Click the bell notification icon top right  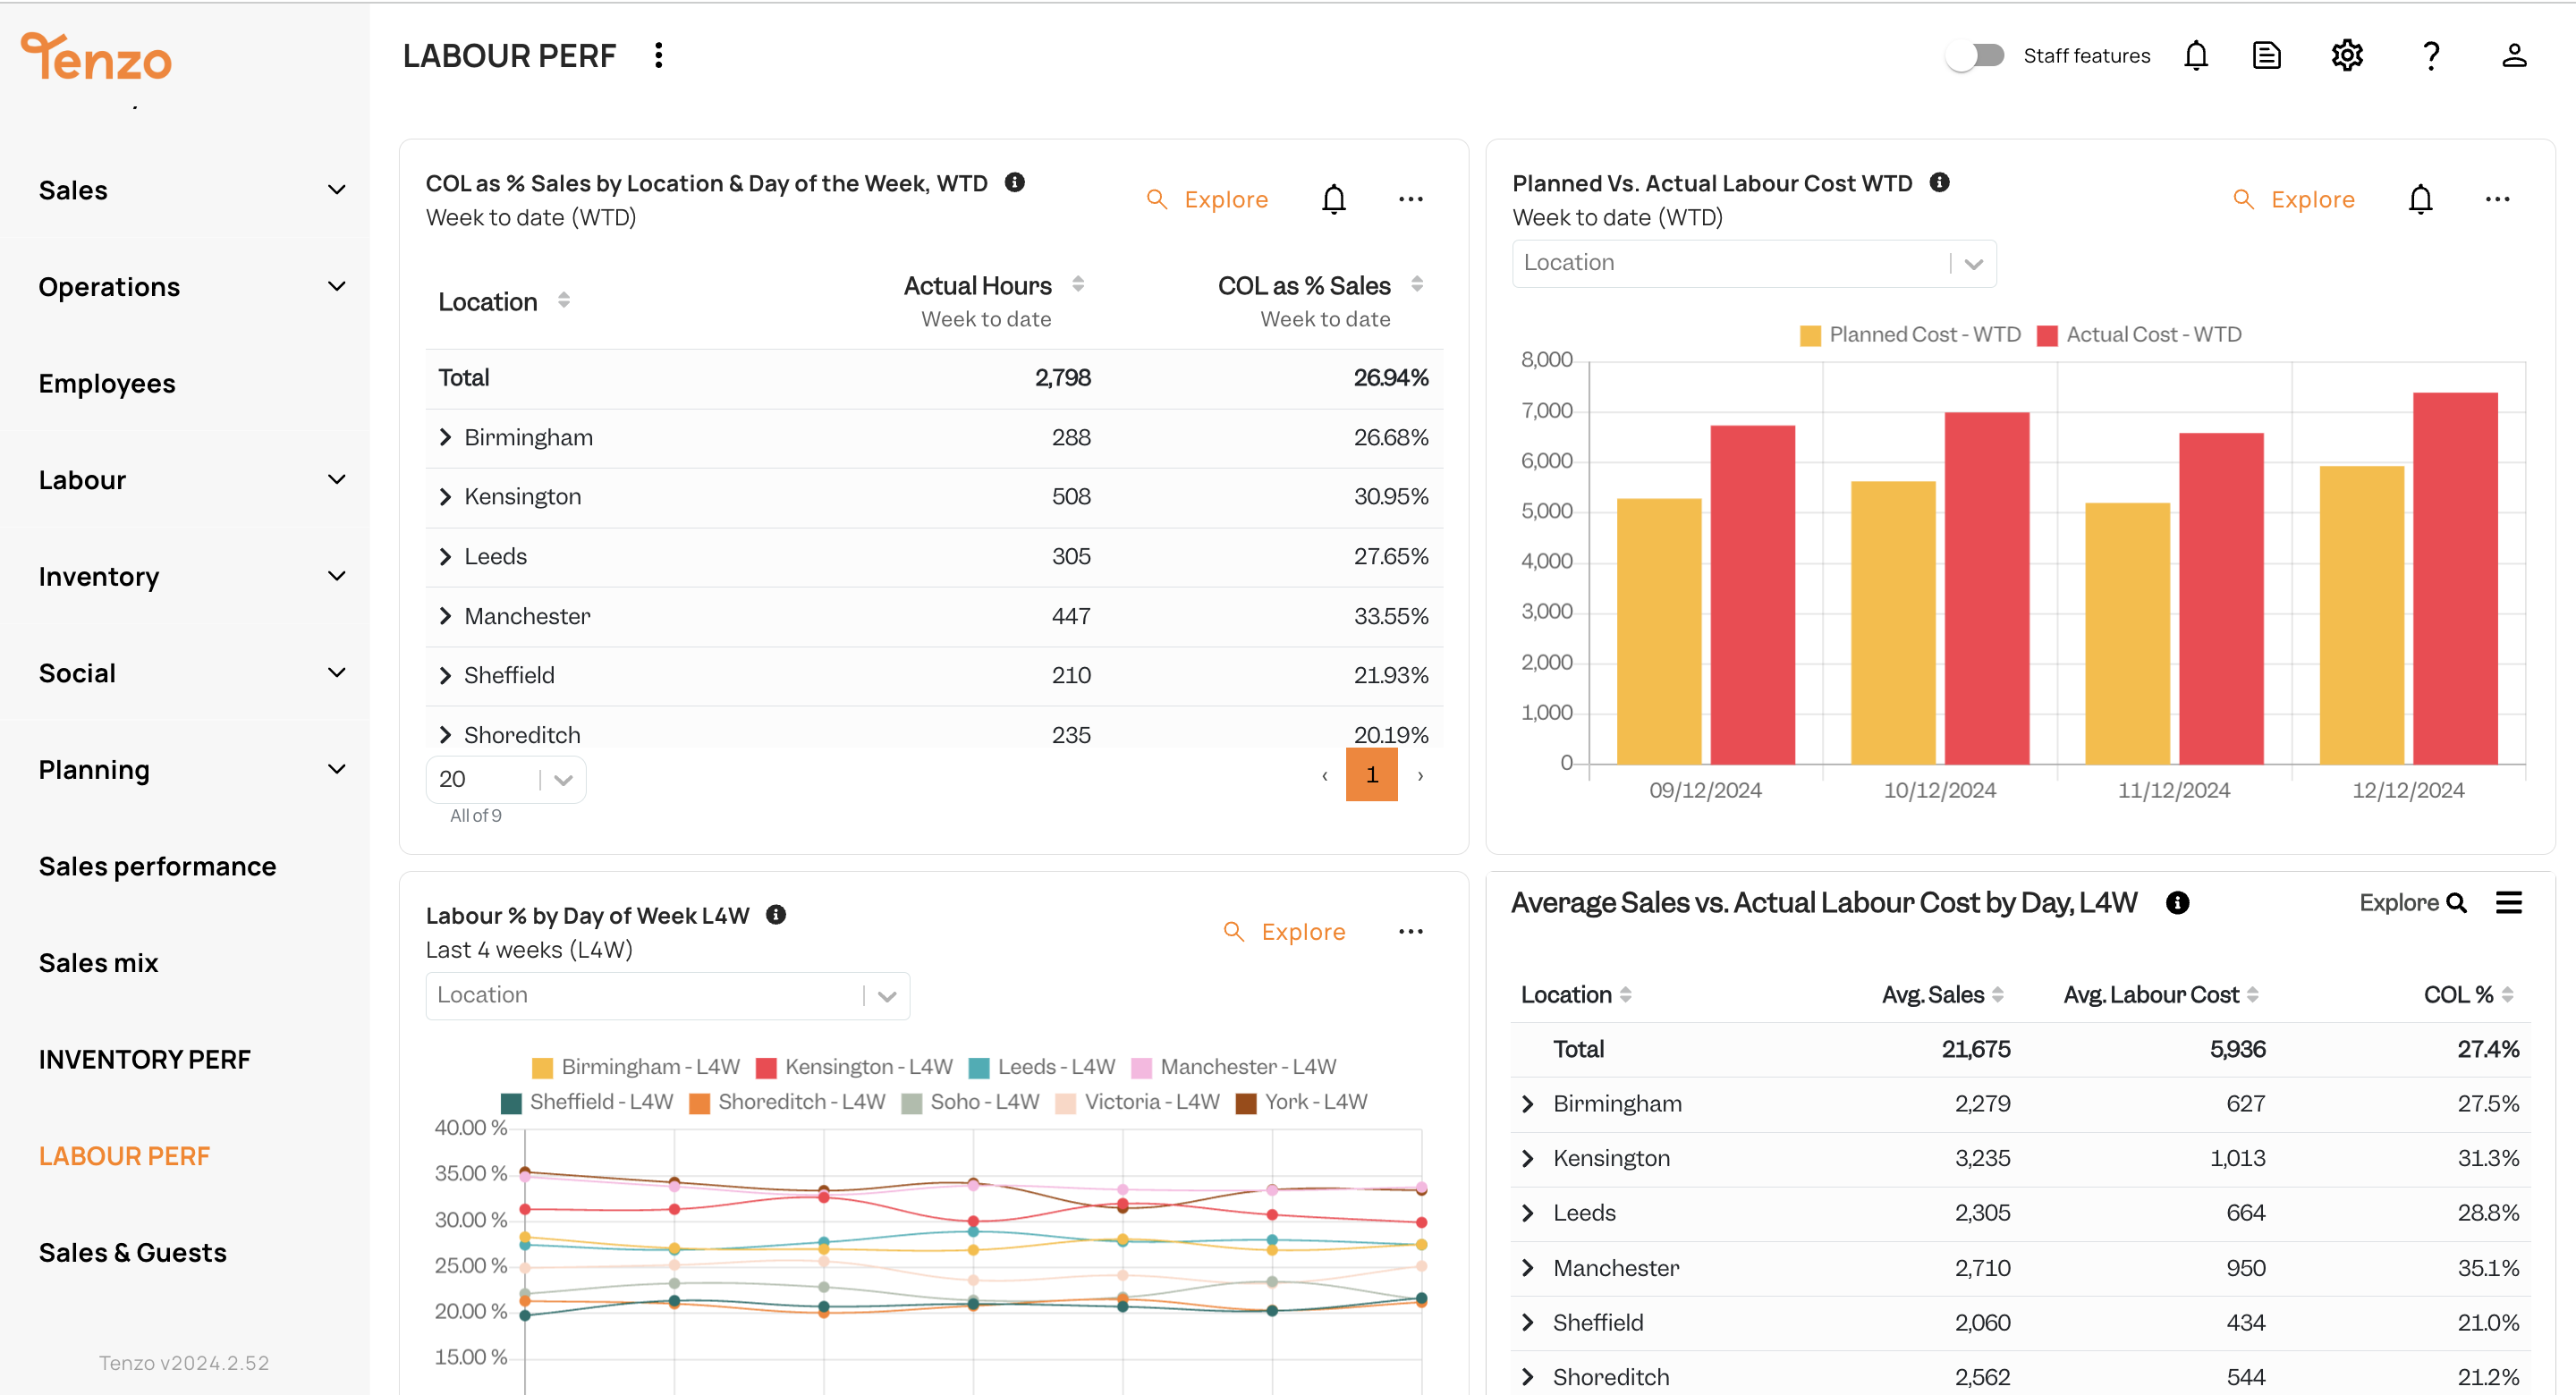[x=2197, y=55]
